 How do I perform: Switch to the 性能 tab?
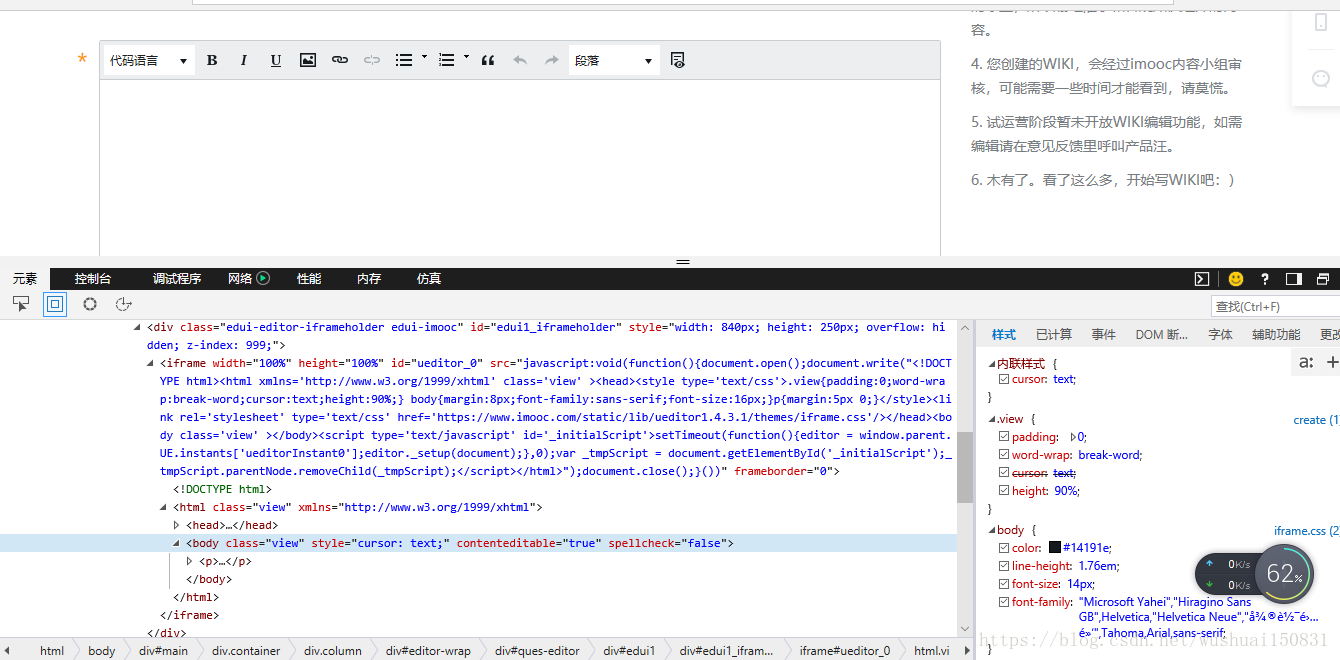[309, 279]
